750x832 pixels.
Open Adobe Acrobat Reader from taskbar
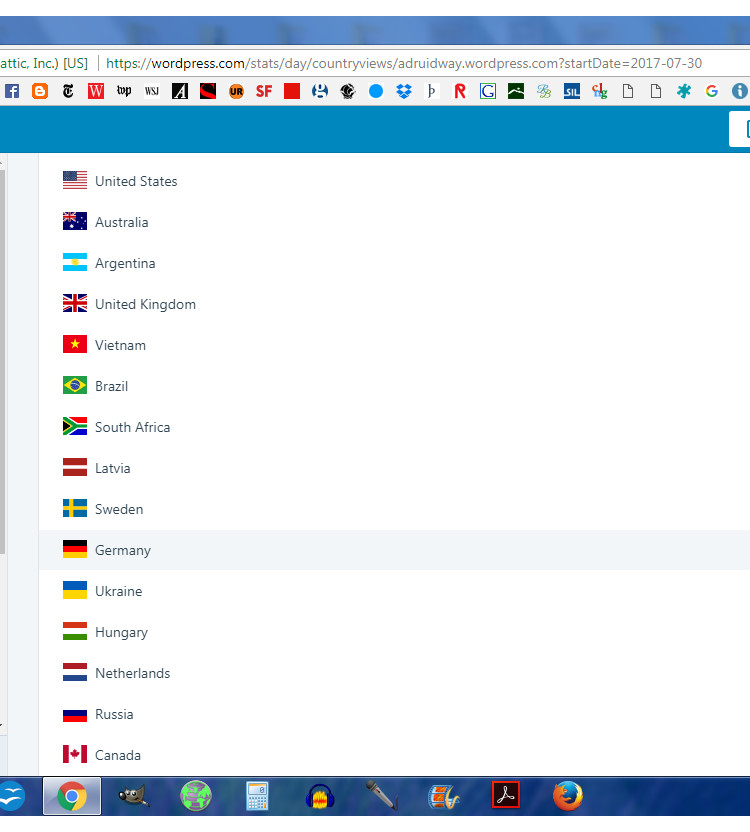506,797
